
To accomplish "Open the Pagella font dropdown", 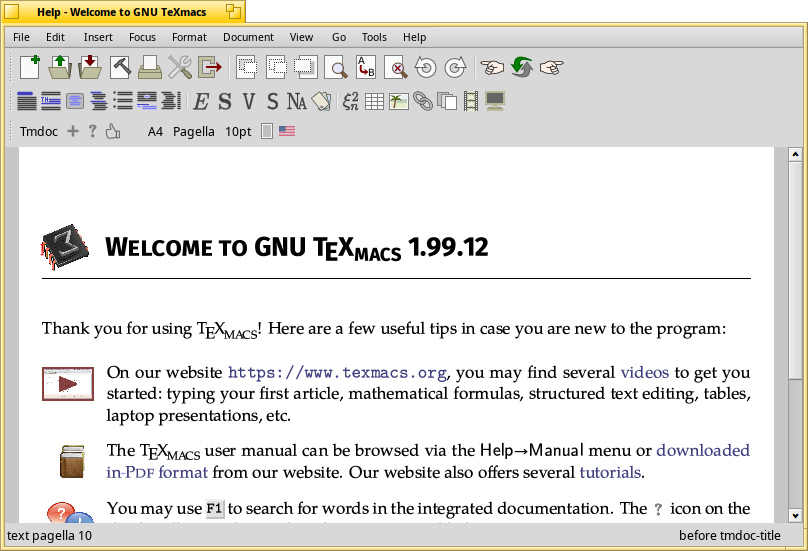I will (194, 132).
